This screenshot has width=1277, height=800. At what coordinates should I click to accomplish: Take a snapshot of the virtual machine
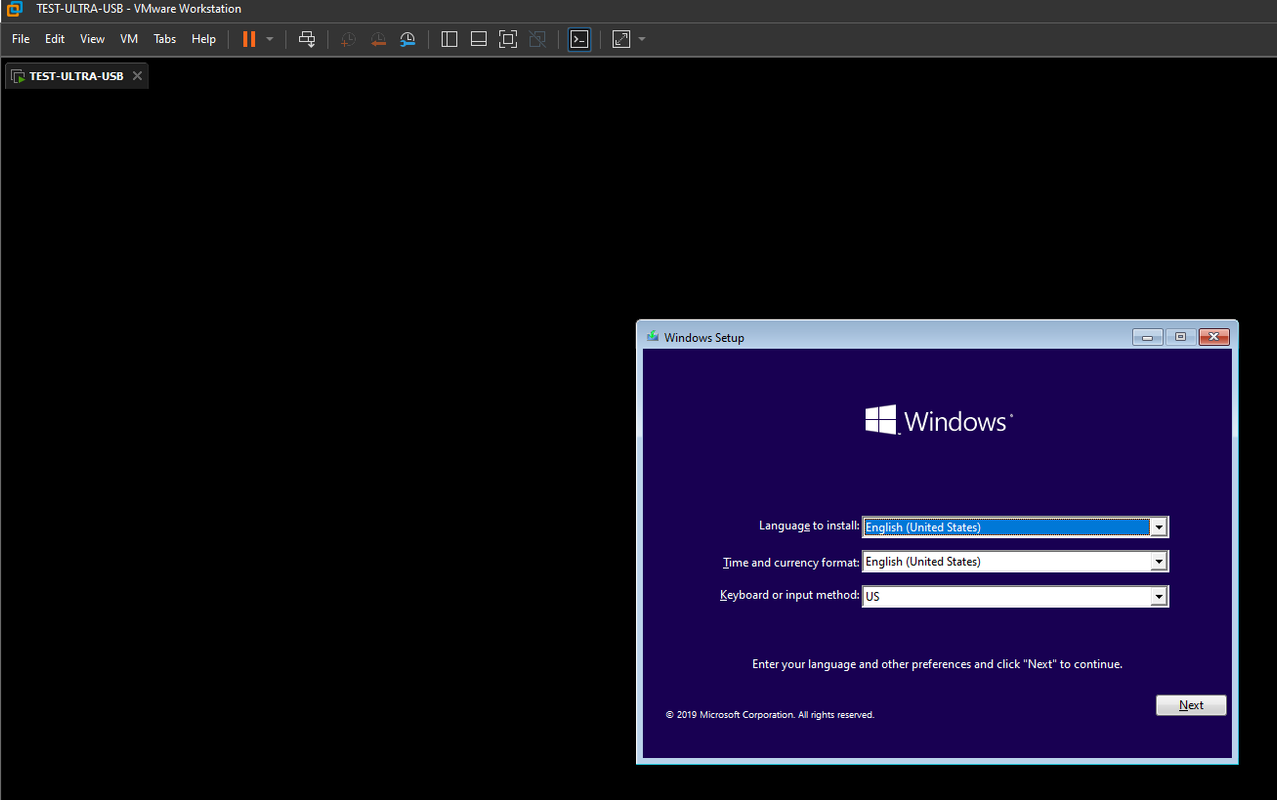(x=347, y=39)
